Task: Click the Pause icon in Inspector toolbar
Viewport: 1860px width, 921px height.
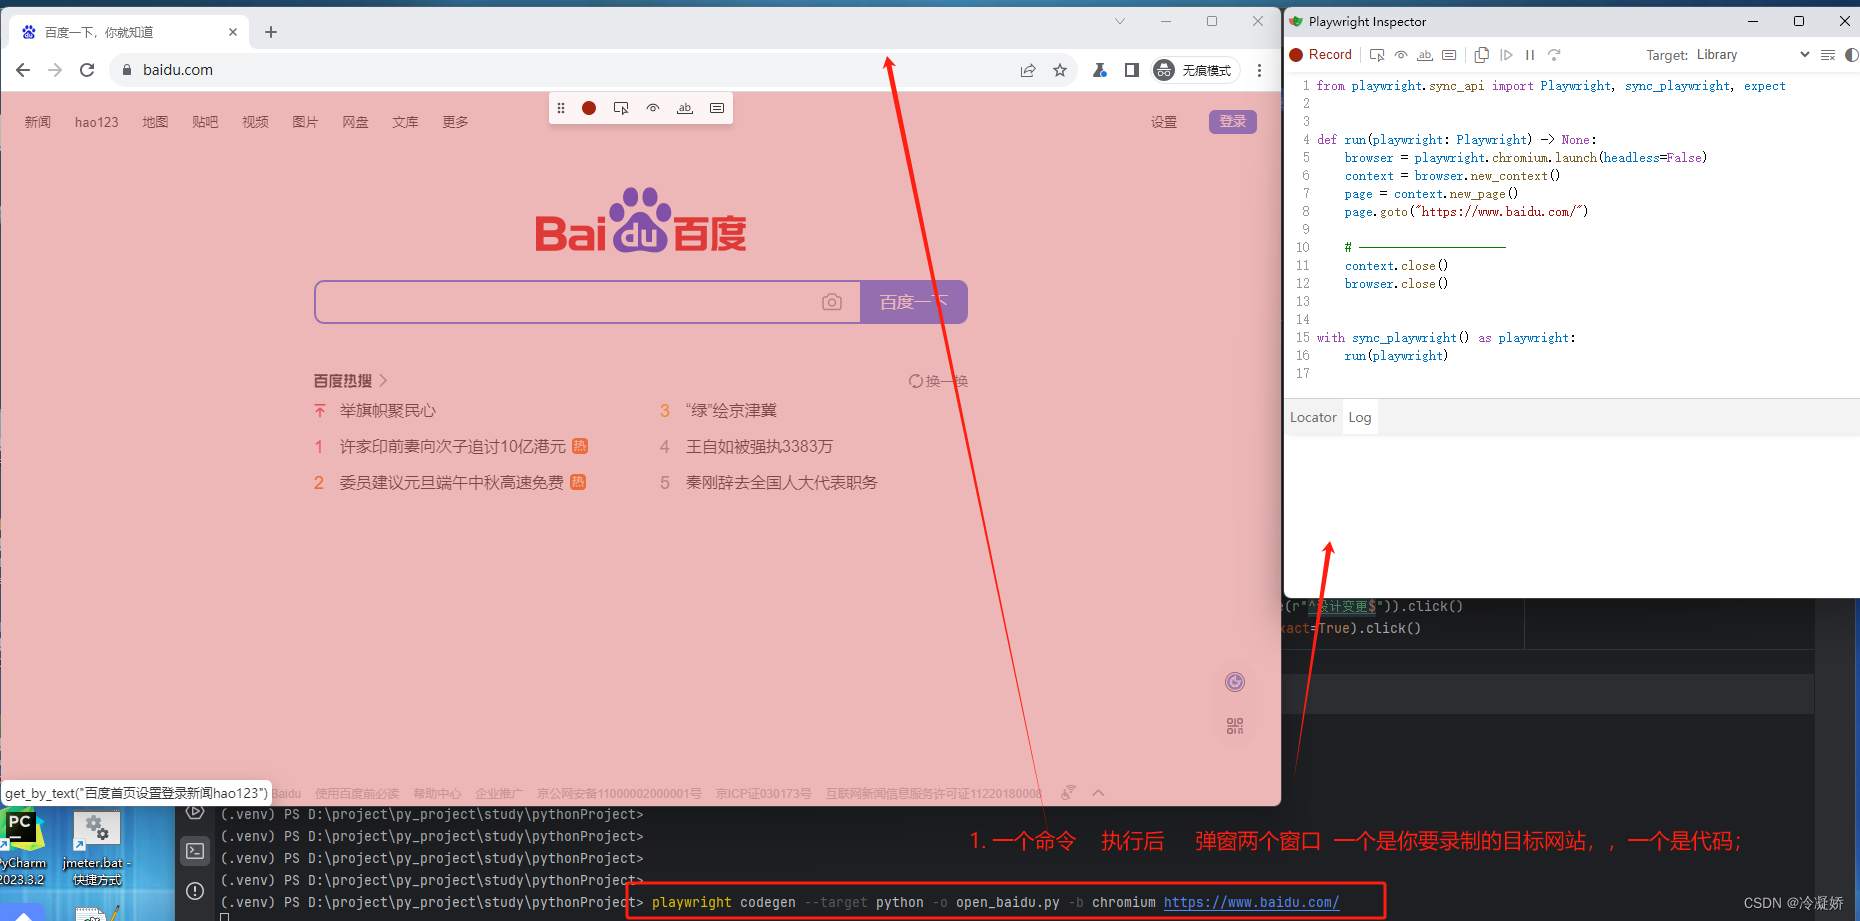Action: click(x=1530, y=55)
